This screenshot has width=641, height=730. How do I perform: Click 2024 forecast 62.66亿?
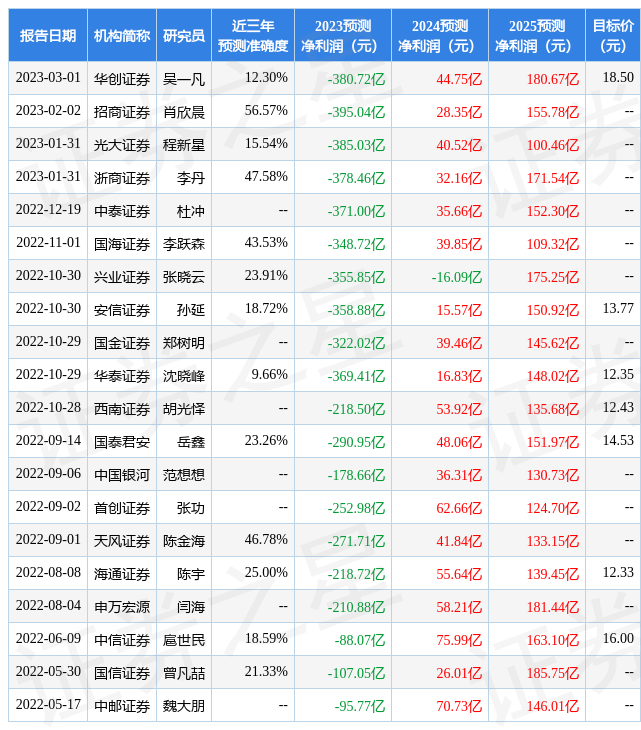[x=459, y=508]
